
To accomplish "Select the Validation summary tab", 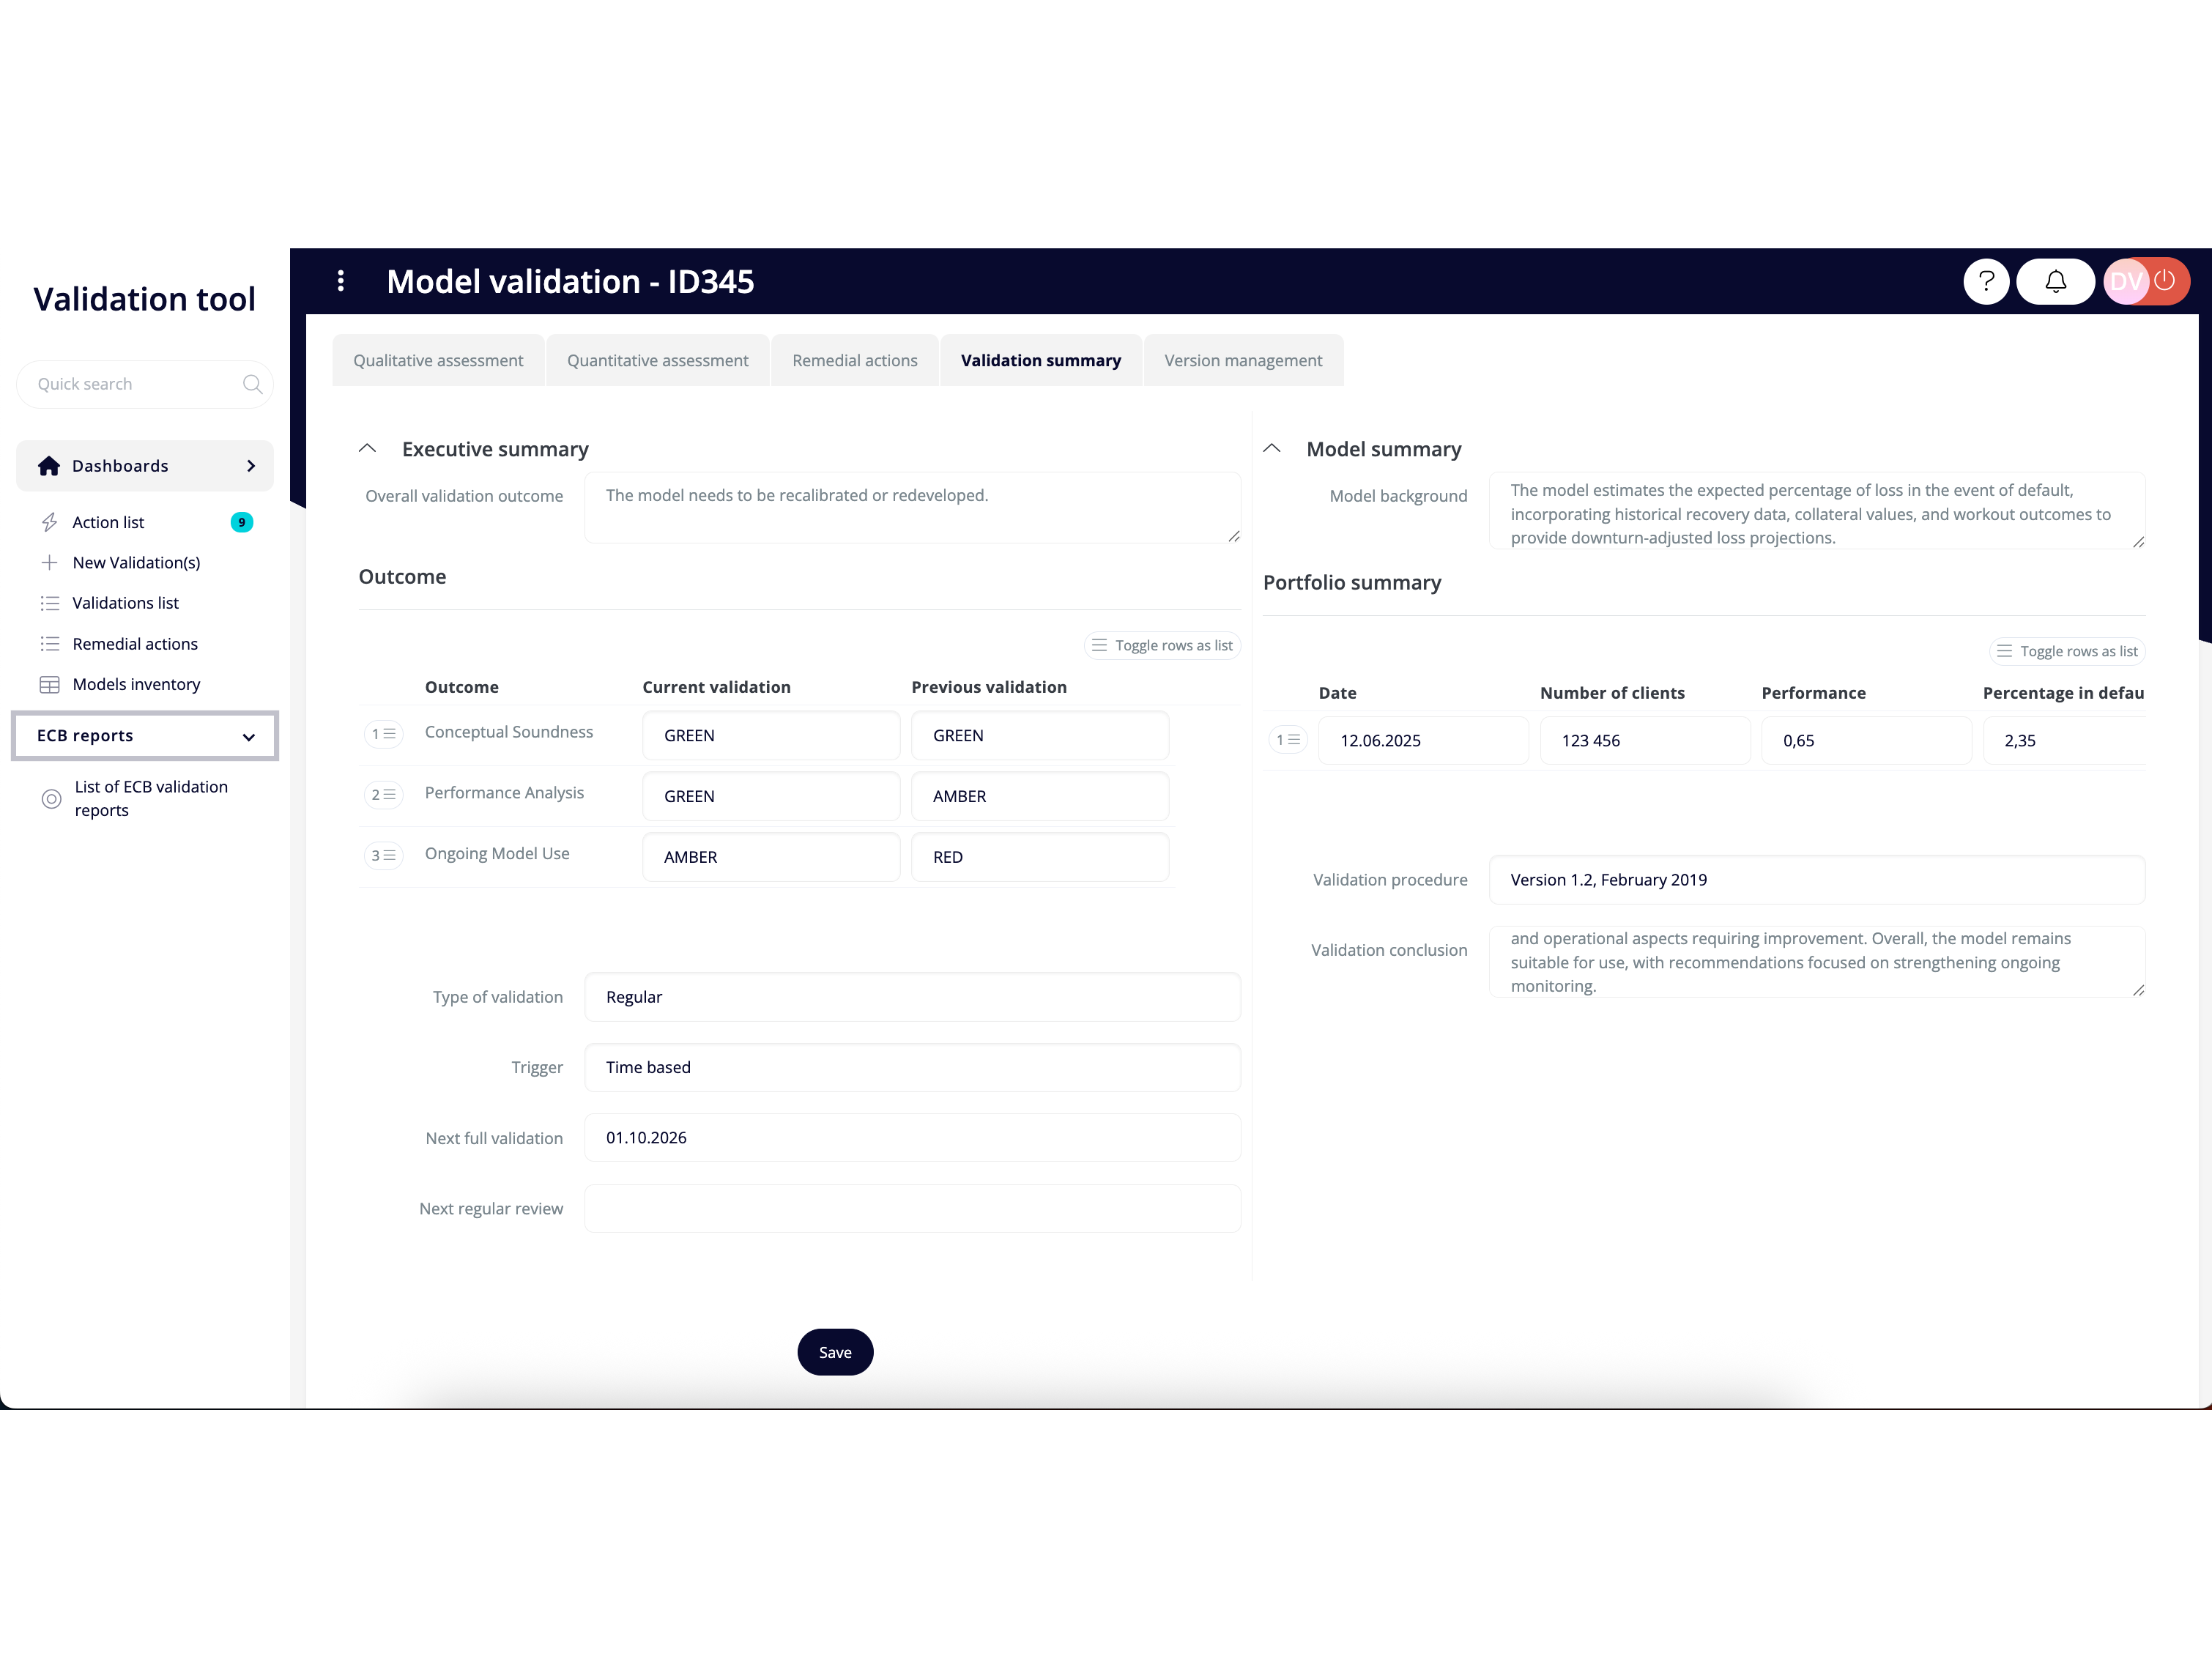I will coord(1041,360).
